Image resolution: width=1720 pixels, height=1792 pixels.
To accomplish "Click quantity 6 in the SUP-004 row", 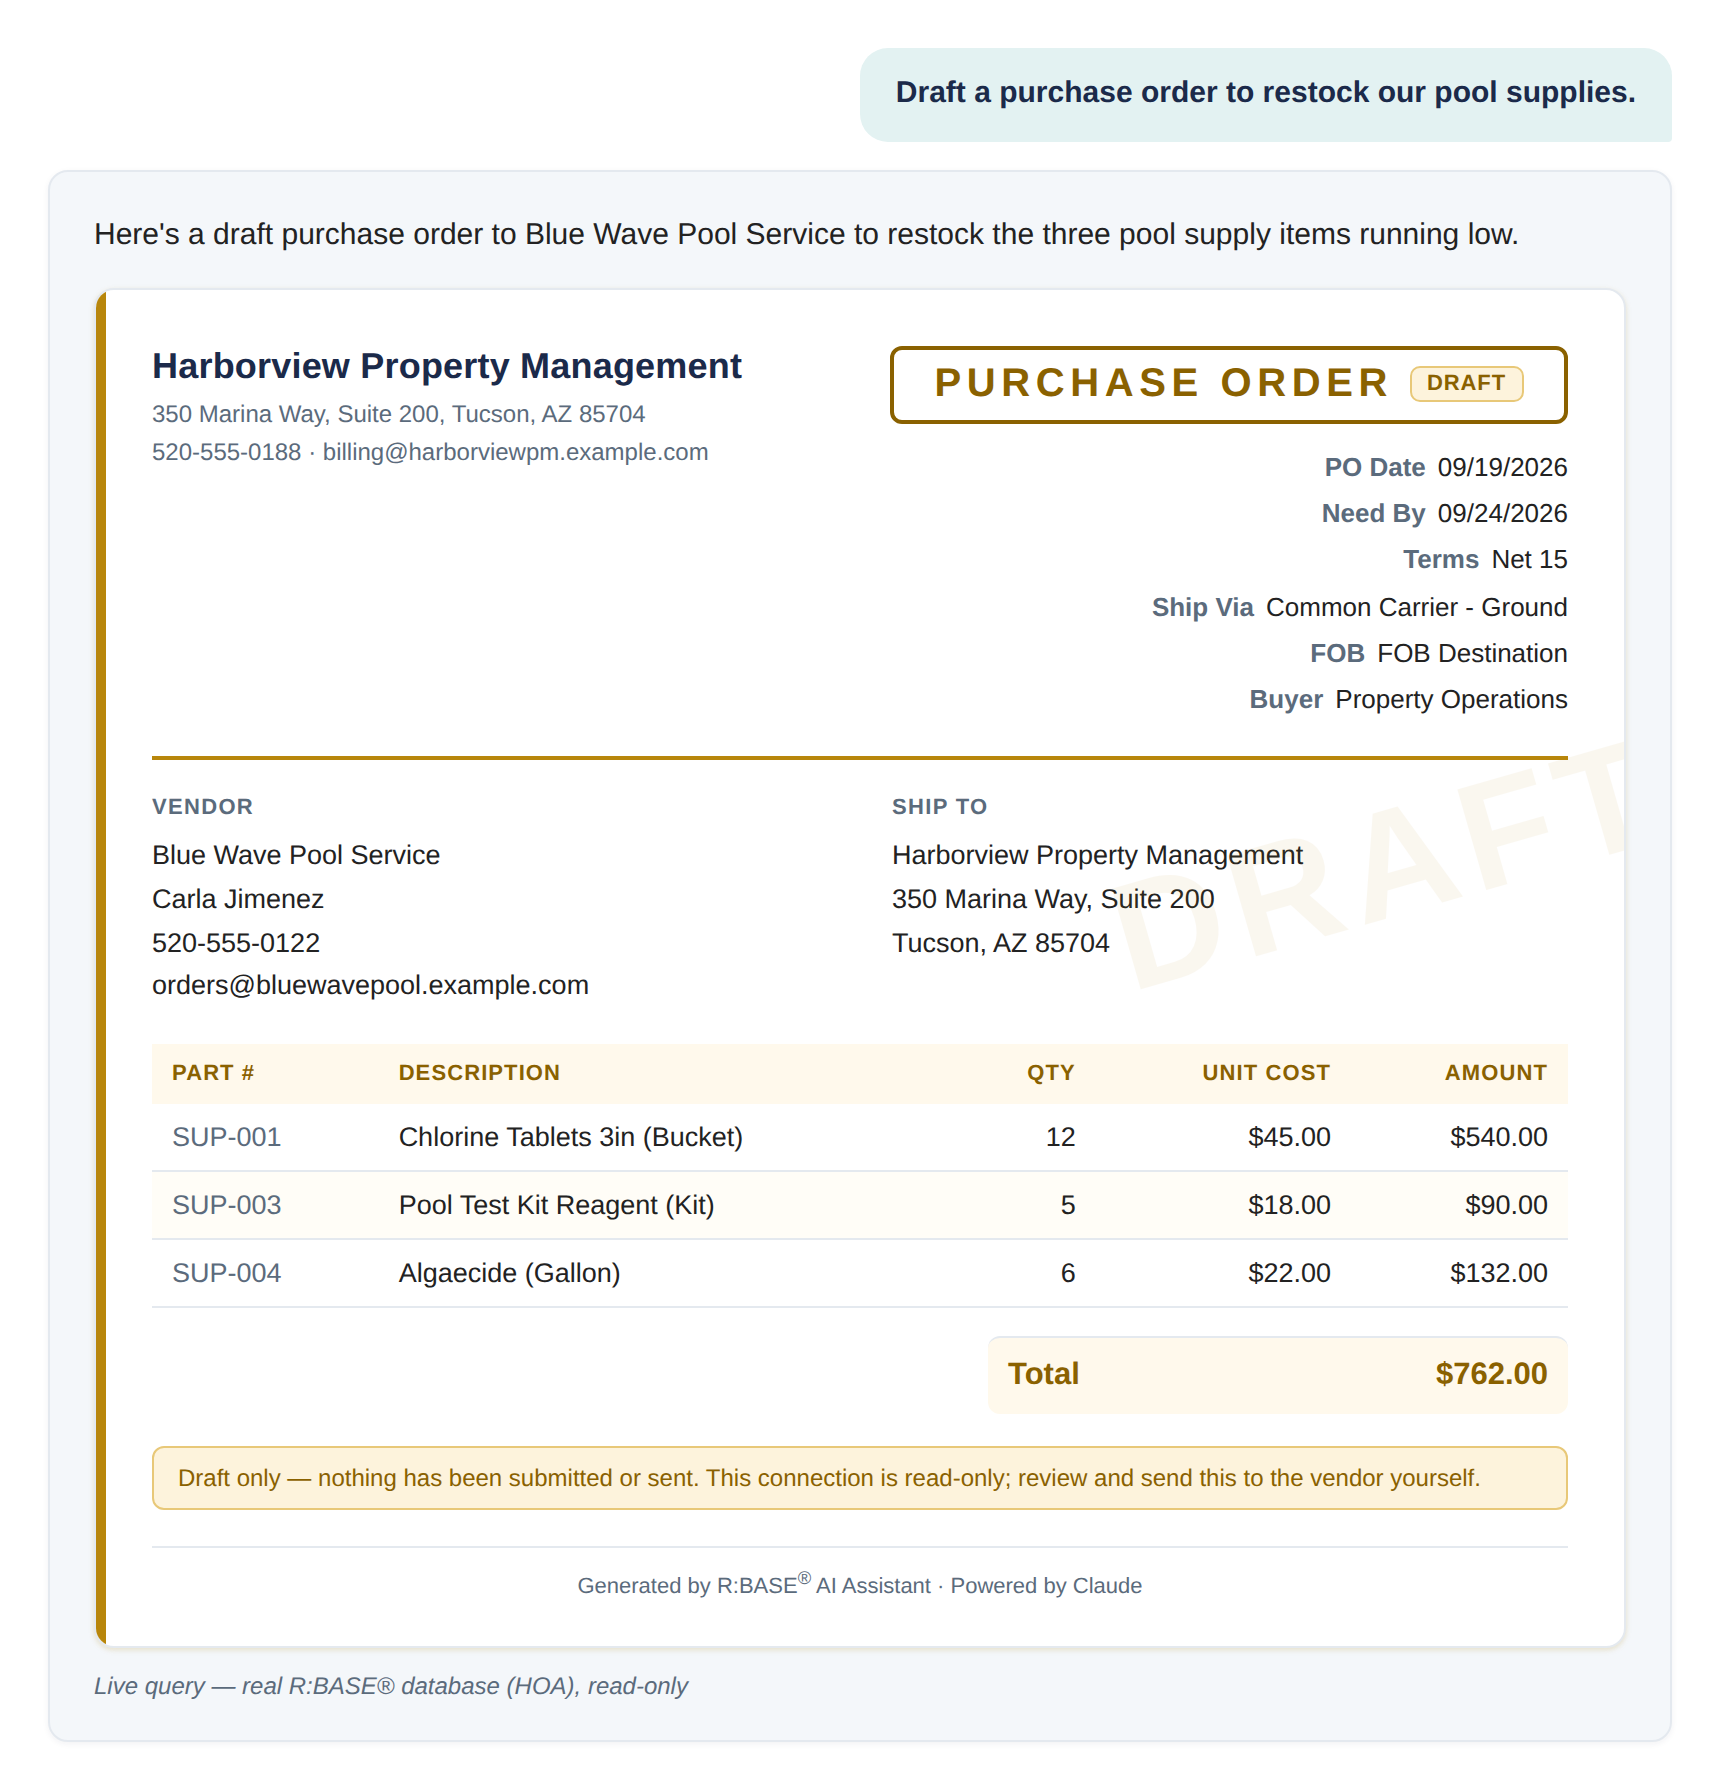I will click(1068, 1273).
